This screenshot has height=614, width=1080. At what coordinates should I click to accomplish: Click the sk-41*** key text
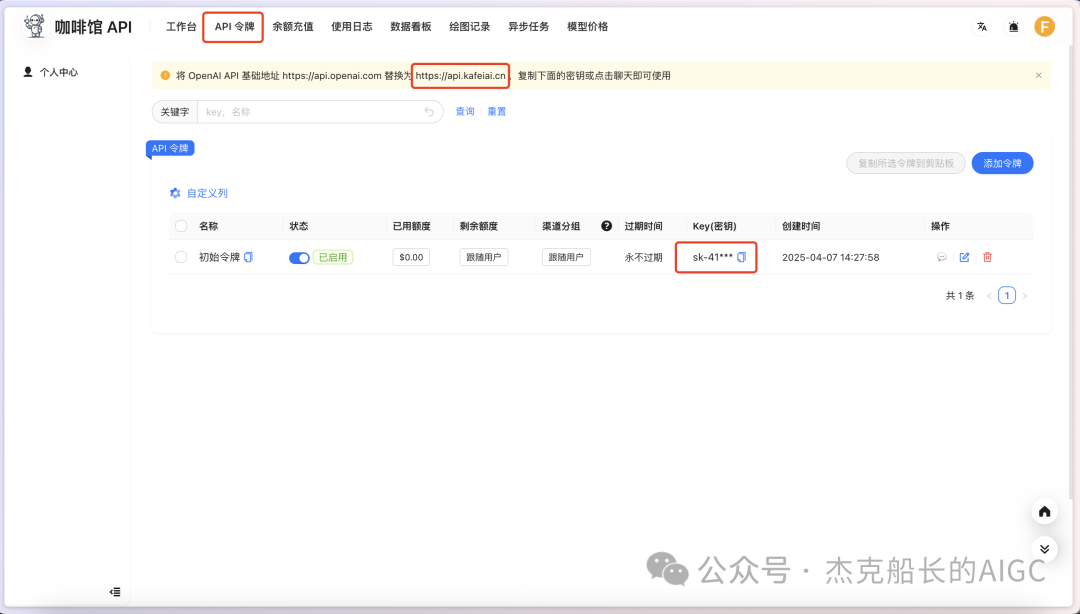point(712,257)
